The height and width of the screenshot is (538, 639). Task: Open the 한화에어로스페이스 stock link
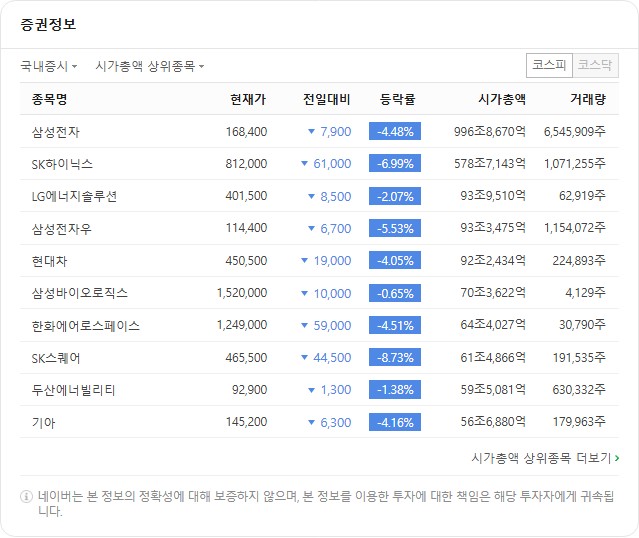[86, 326]
